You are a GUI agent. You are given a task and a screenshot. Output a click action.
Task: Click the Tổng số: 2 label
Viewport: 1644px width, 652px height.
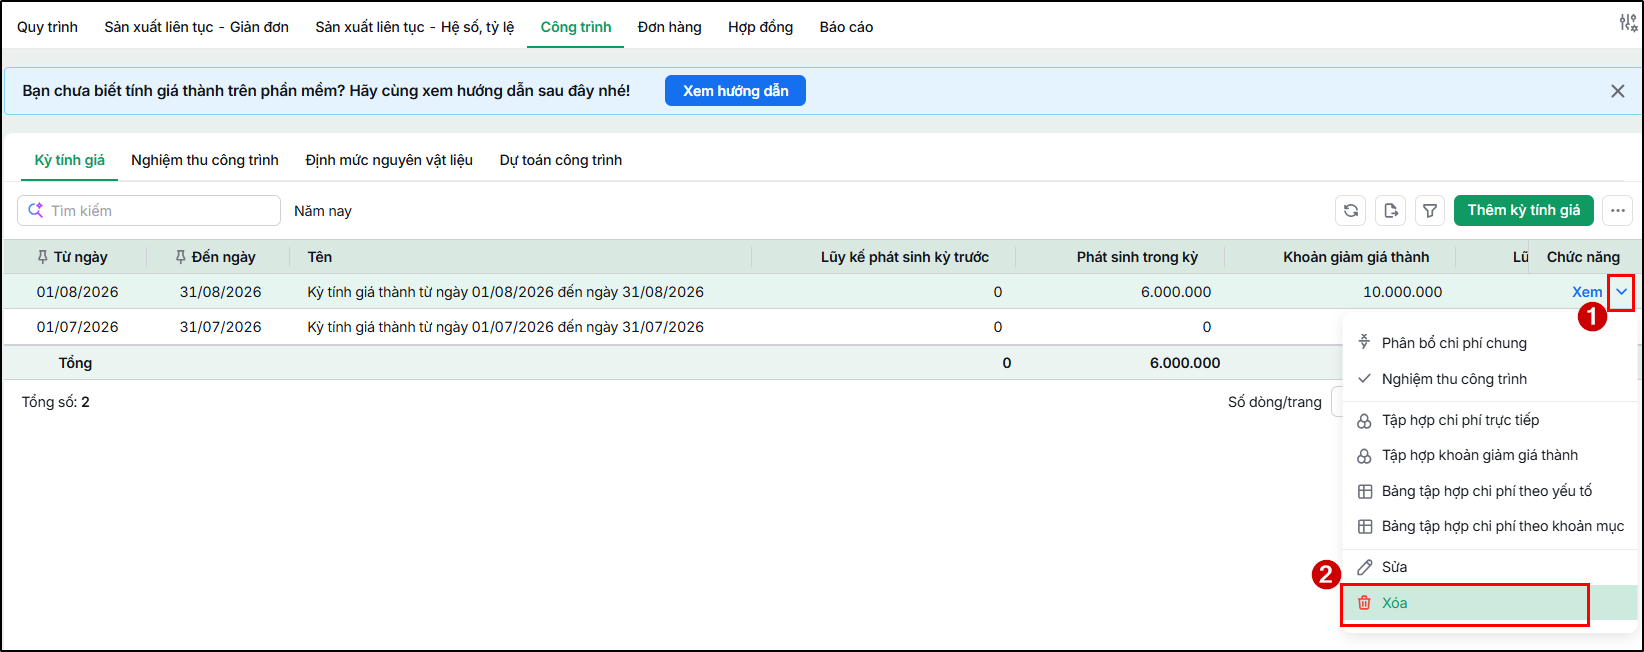coord(56,402)
